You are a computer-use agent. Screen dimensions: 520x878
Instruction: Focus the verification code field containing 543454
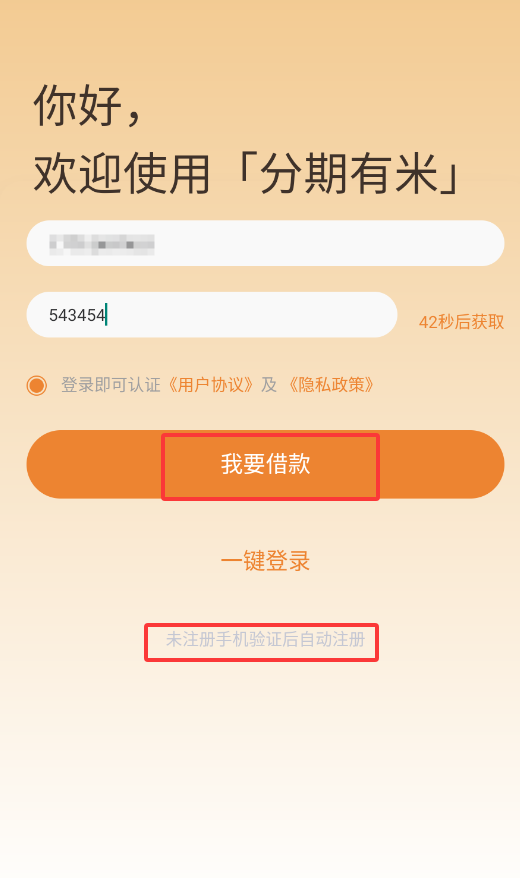coord(212,315)
